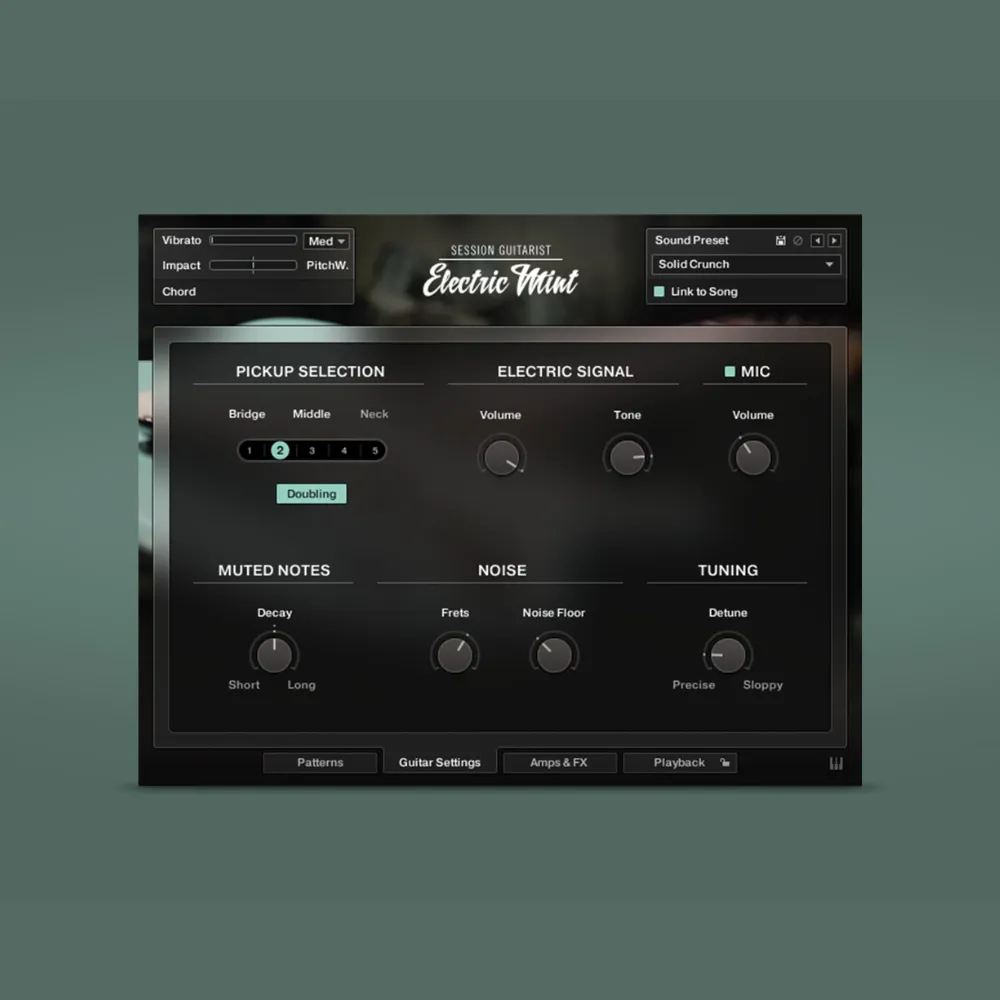The image size is (1000, 1000).
Task: Click the Electric Signal Tone knob
Action: [627, 457]
